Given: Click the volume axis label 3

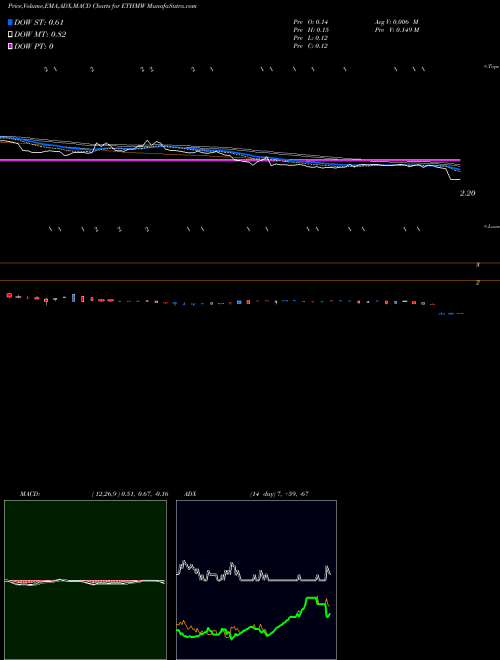Looking at the screenshot, I should click(478, 265).
